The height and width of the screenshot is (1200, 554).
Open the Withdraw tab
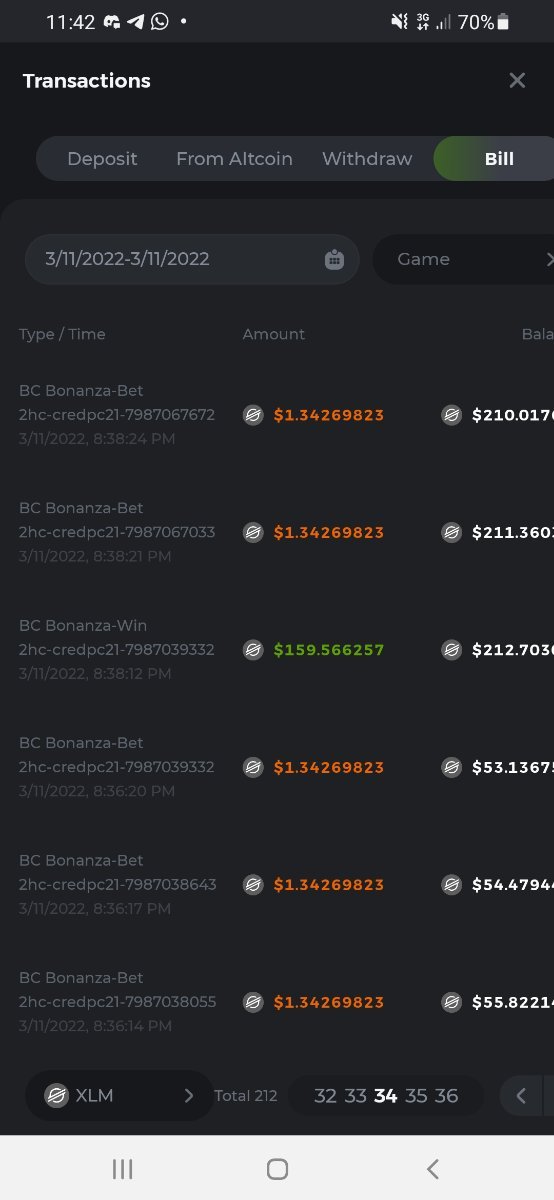coord(367,159)
